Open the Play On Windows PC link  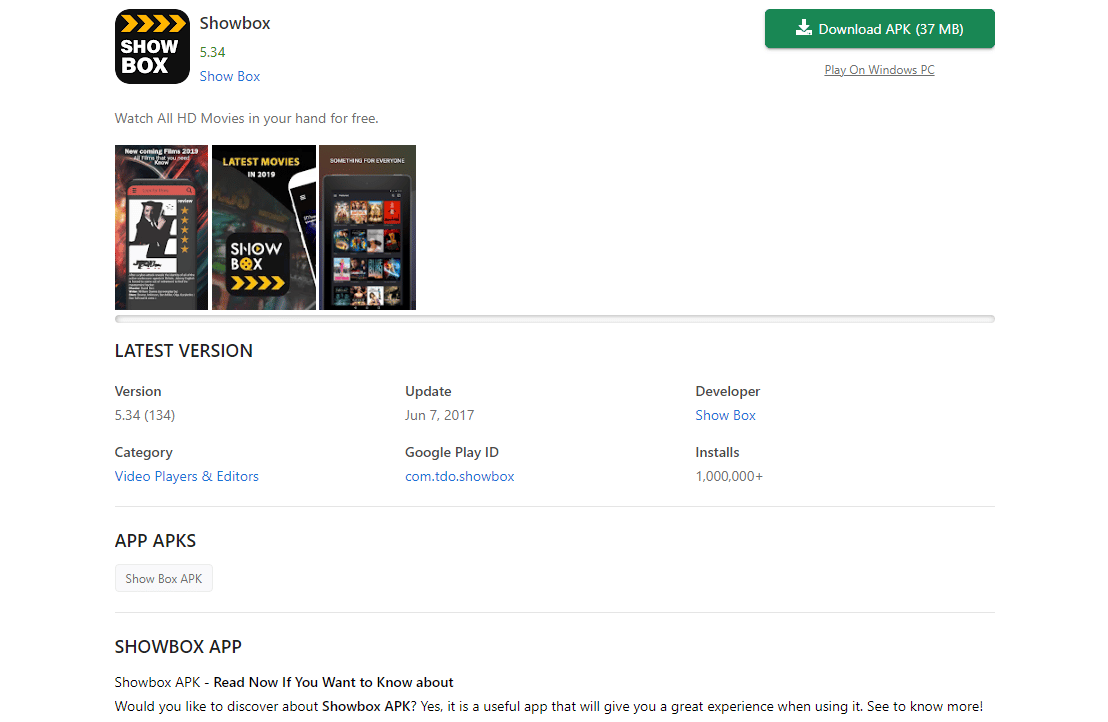click(x=879, y=70)
